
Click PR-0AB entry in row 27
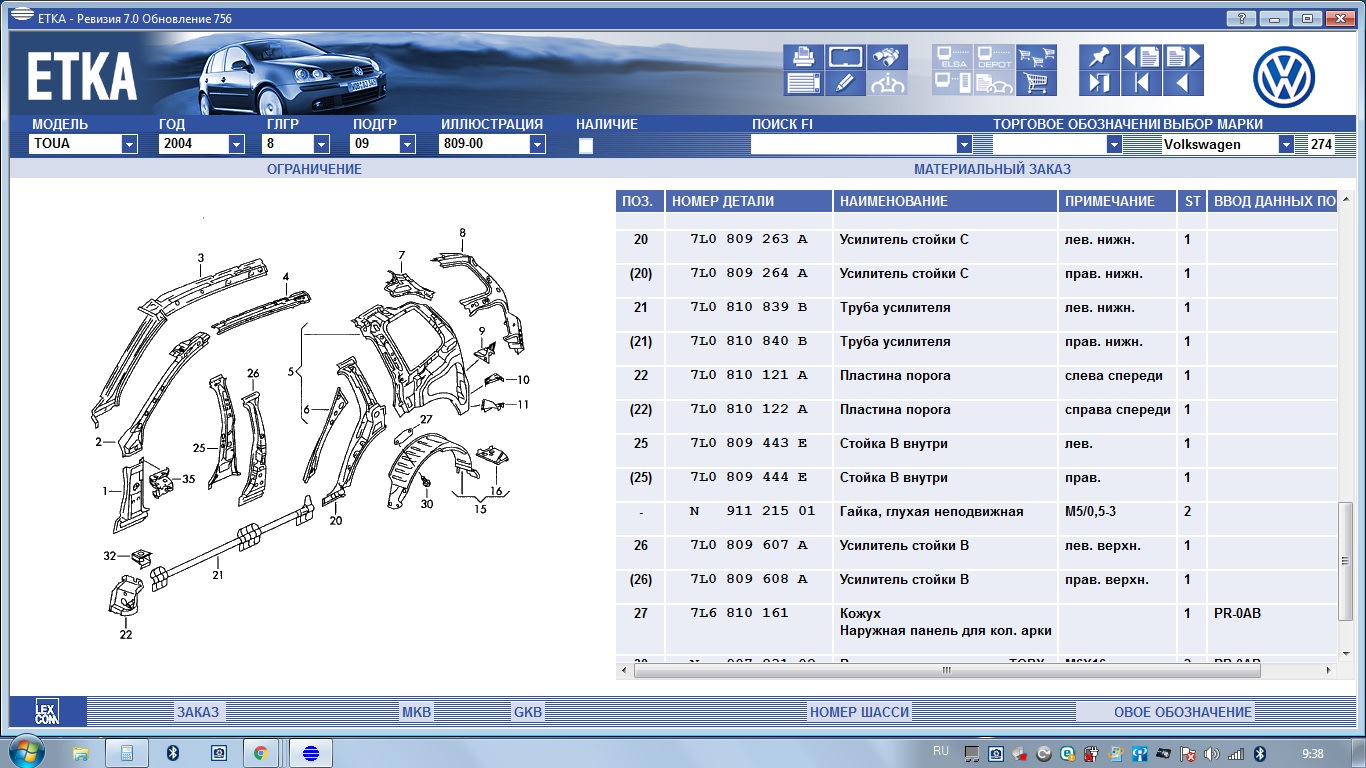pos(1237,613)
